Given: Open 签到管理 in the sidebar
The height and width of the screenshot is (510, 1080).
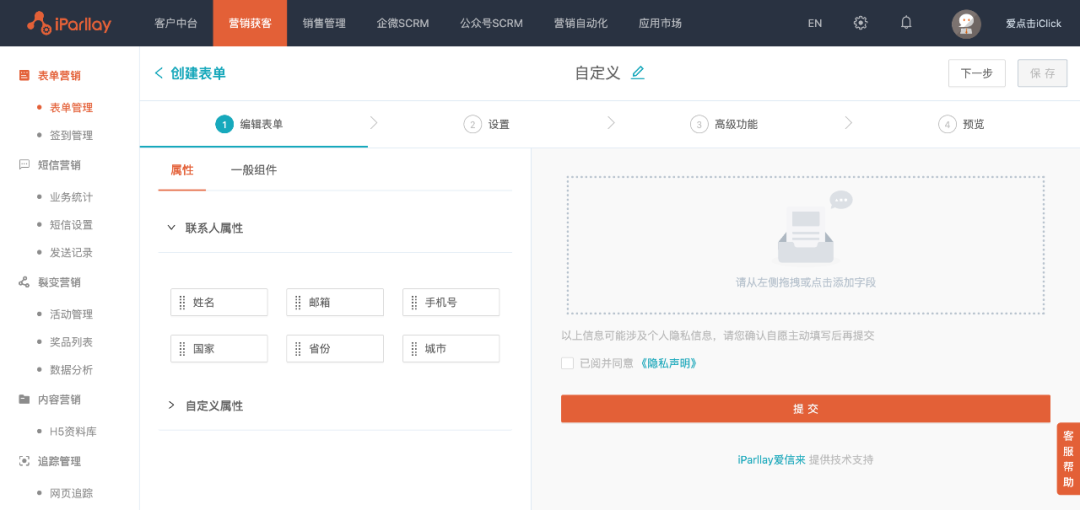Looking at the screenshot, I should [71, 135].
